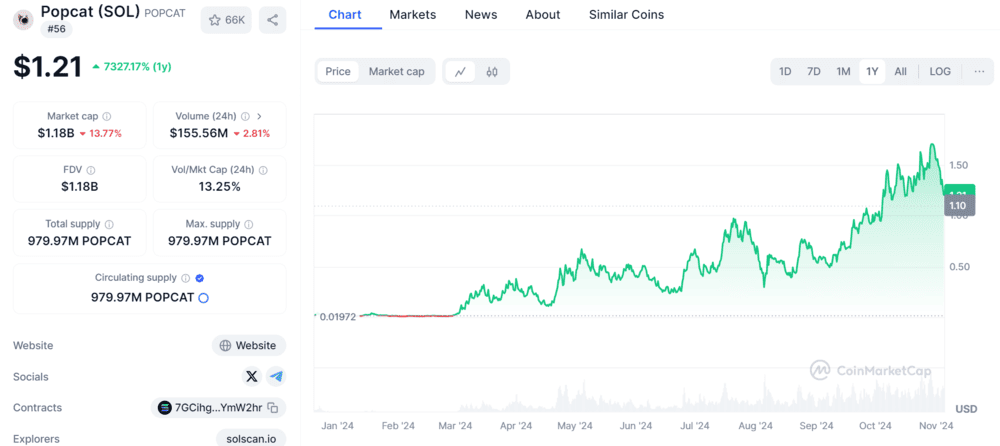This screenshot has height=446, width=1000.
Task: Show Market cap info tooltip icon
Action: coord(107,117)
